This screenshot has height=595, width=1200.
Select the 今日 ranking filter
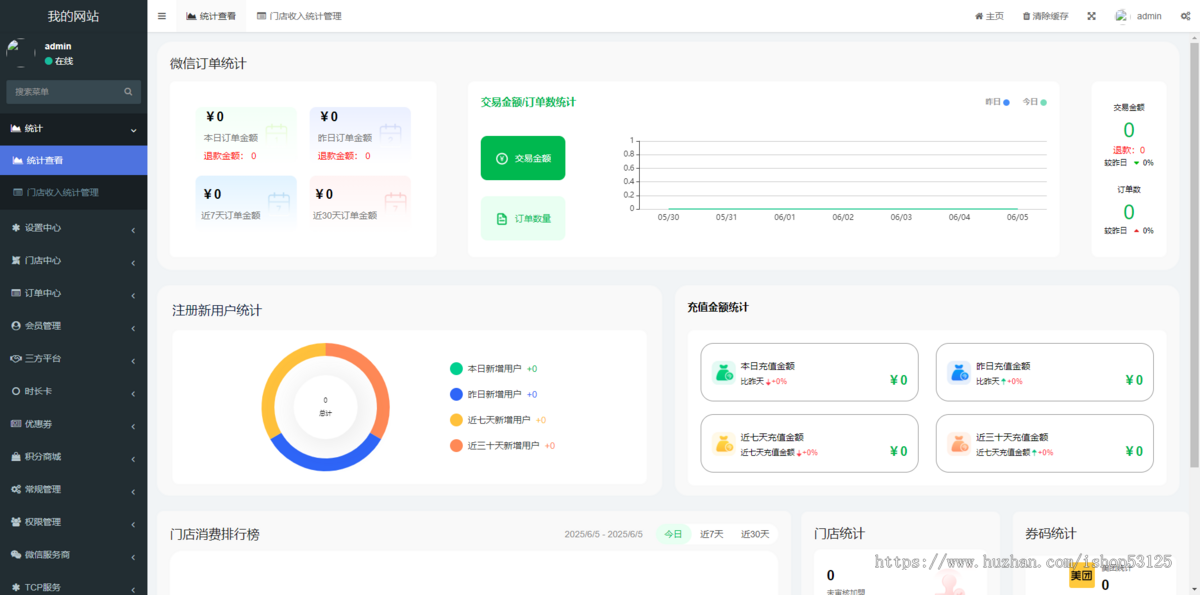pos(674,534)
